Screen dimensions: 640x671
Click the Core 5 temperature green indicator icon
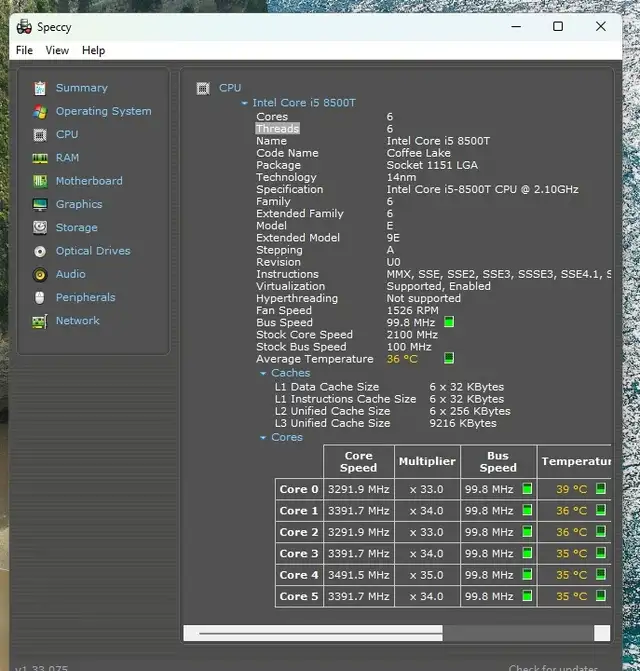click(601, 595)
